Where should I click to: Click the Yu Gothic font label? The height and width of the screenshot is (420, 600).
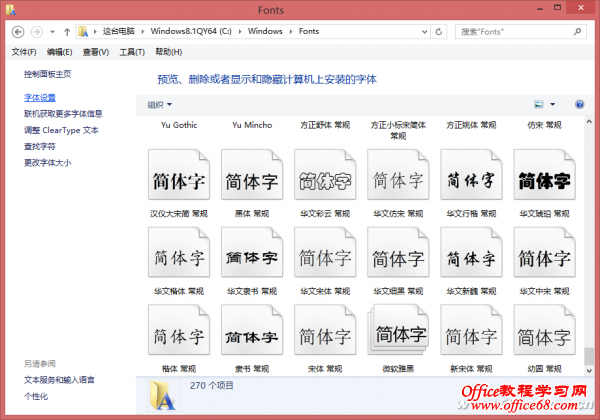[179, 125]
